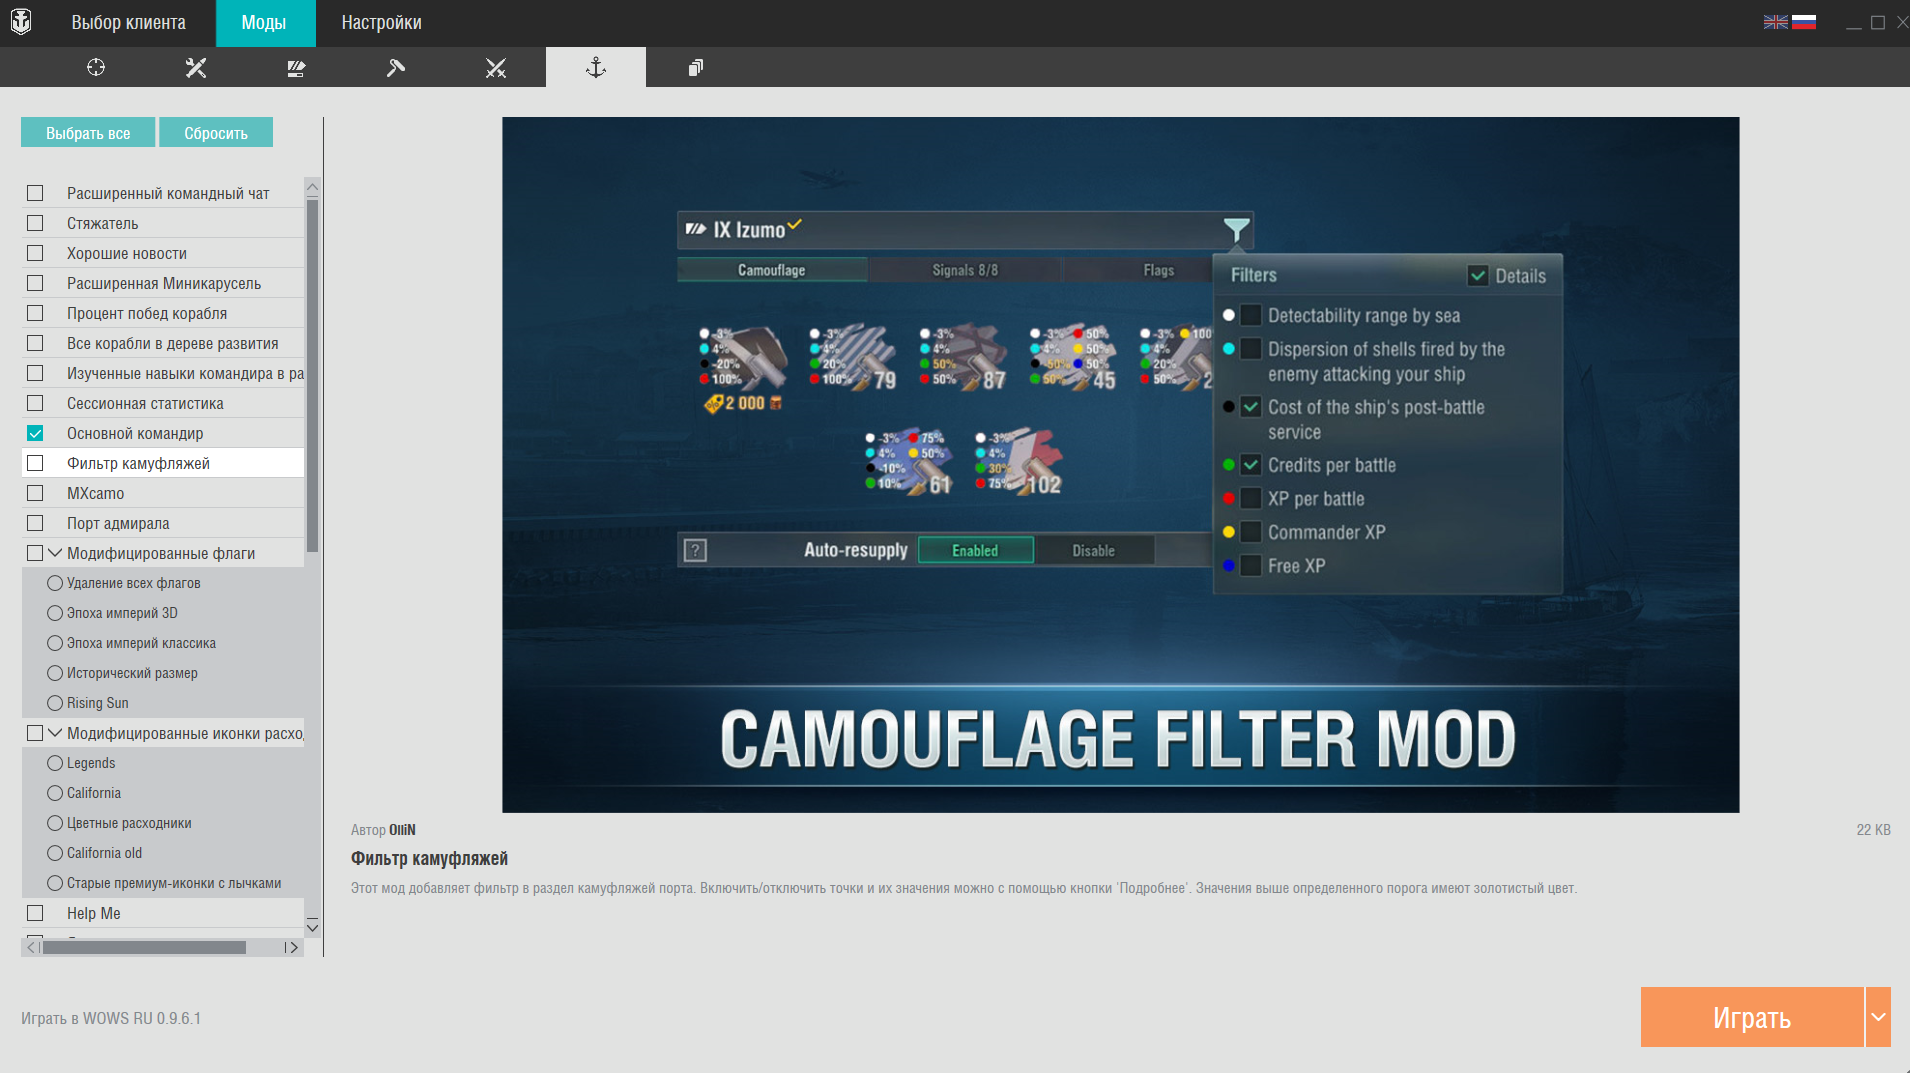This screenshot has height=1073, width=1910.
Task: Open the crosshair mods category
Action: pos(96,67)
